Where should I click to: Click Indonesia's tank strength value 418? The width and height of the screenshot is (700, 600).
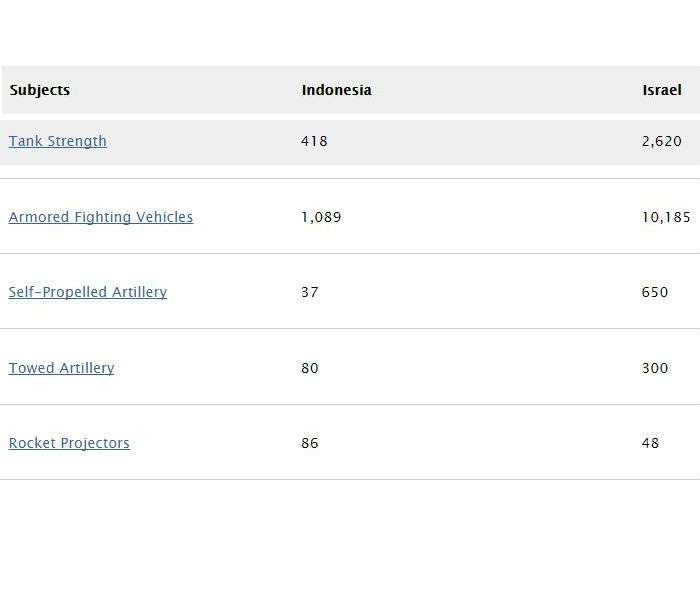(x=314, y=141)
